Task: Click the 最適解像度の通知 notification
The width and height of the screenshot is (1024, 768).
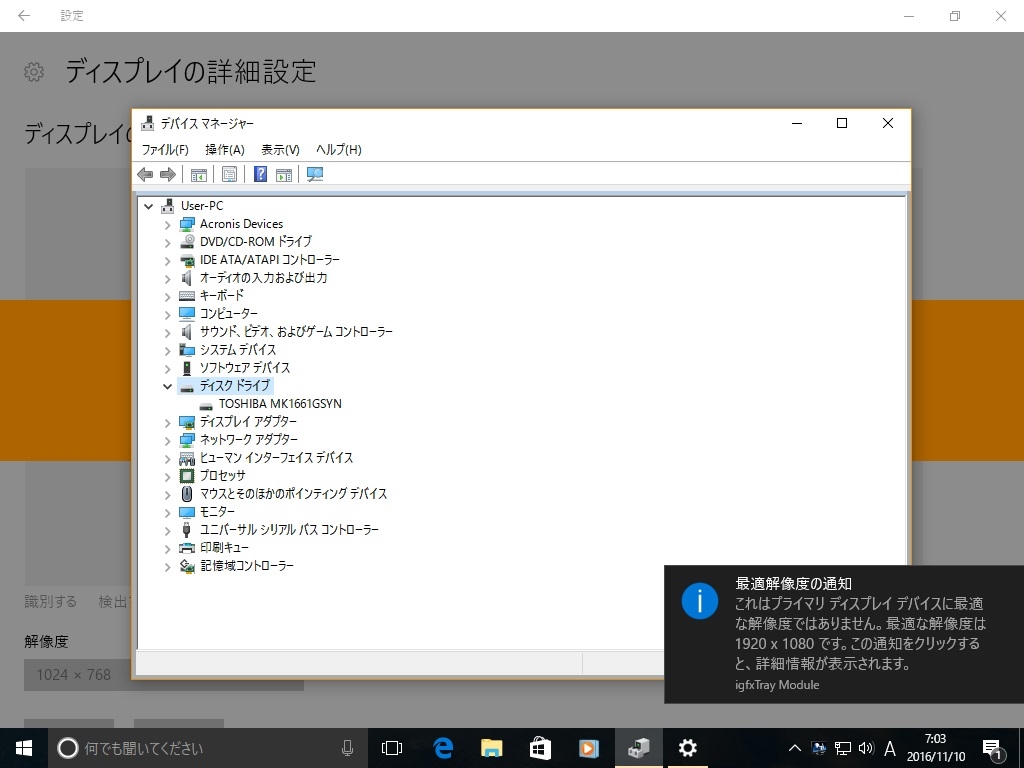Action: [844, 634]
